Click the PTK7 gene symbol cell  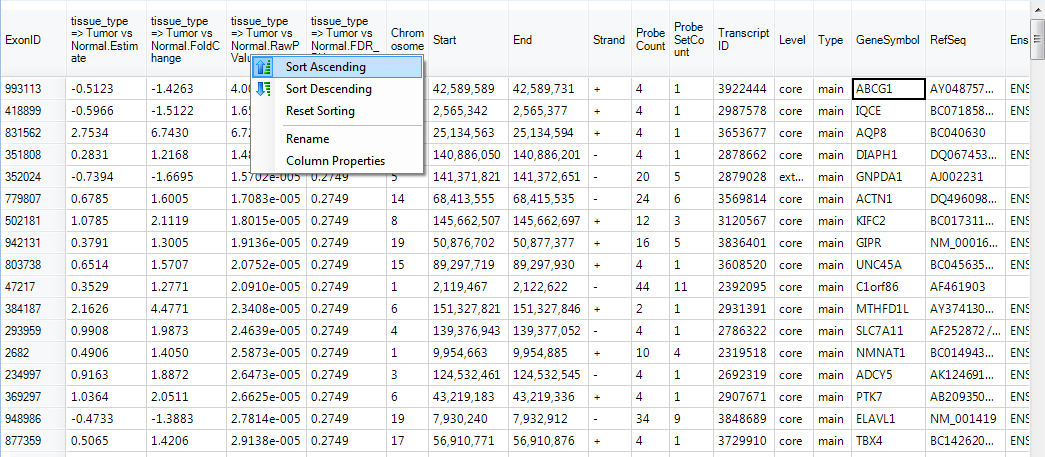tap(888, 396)
